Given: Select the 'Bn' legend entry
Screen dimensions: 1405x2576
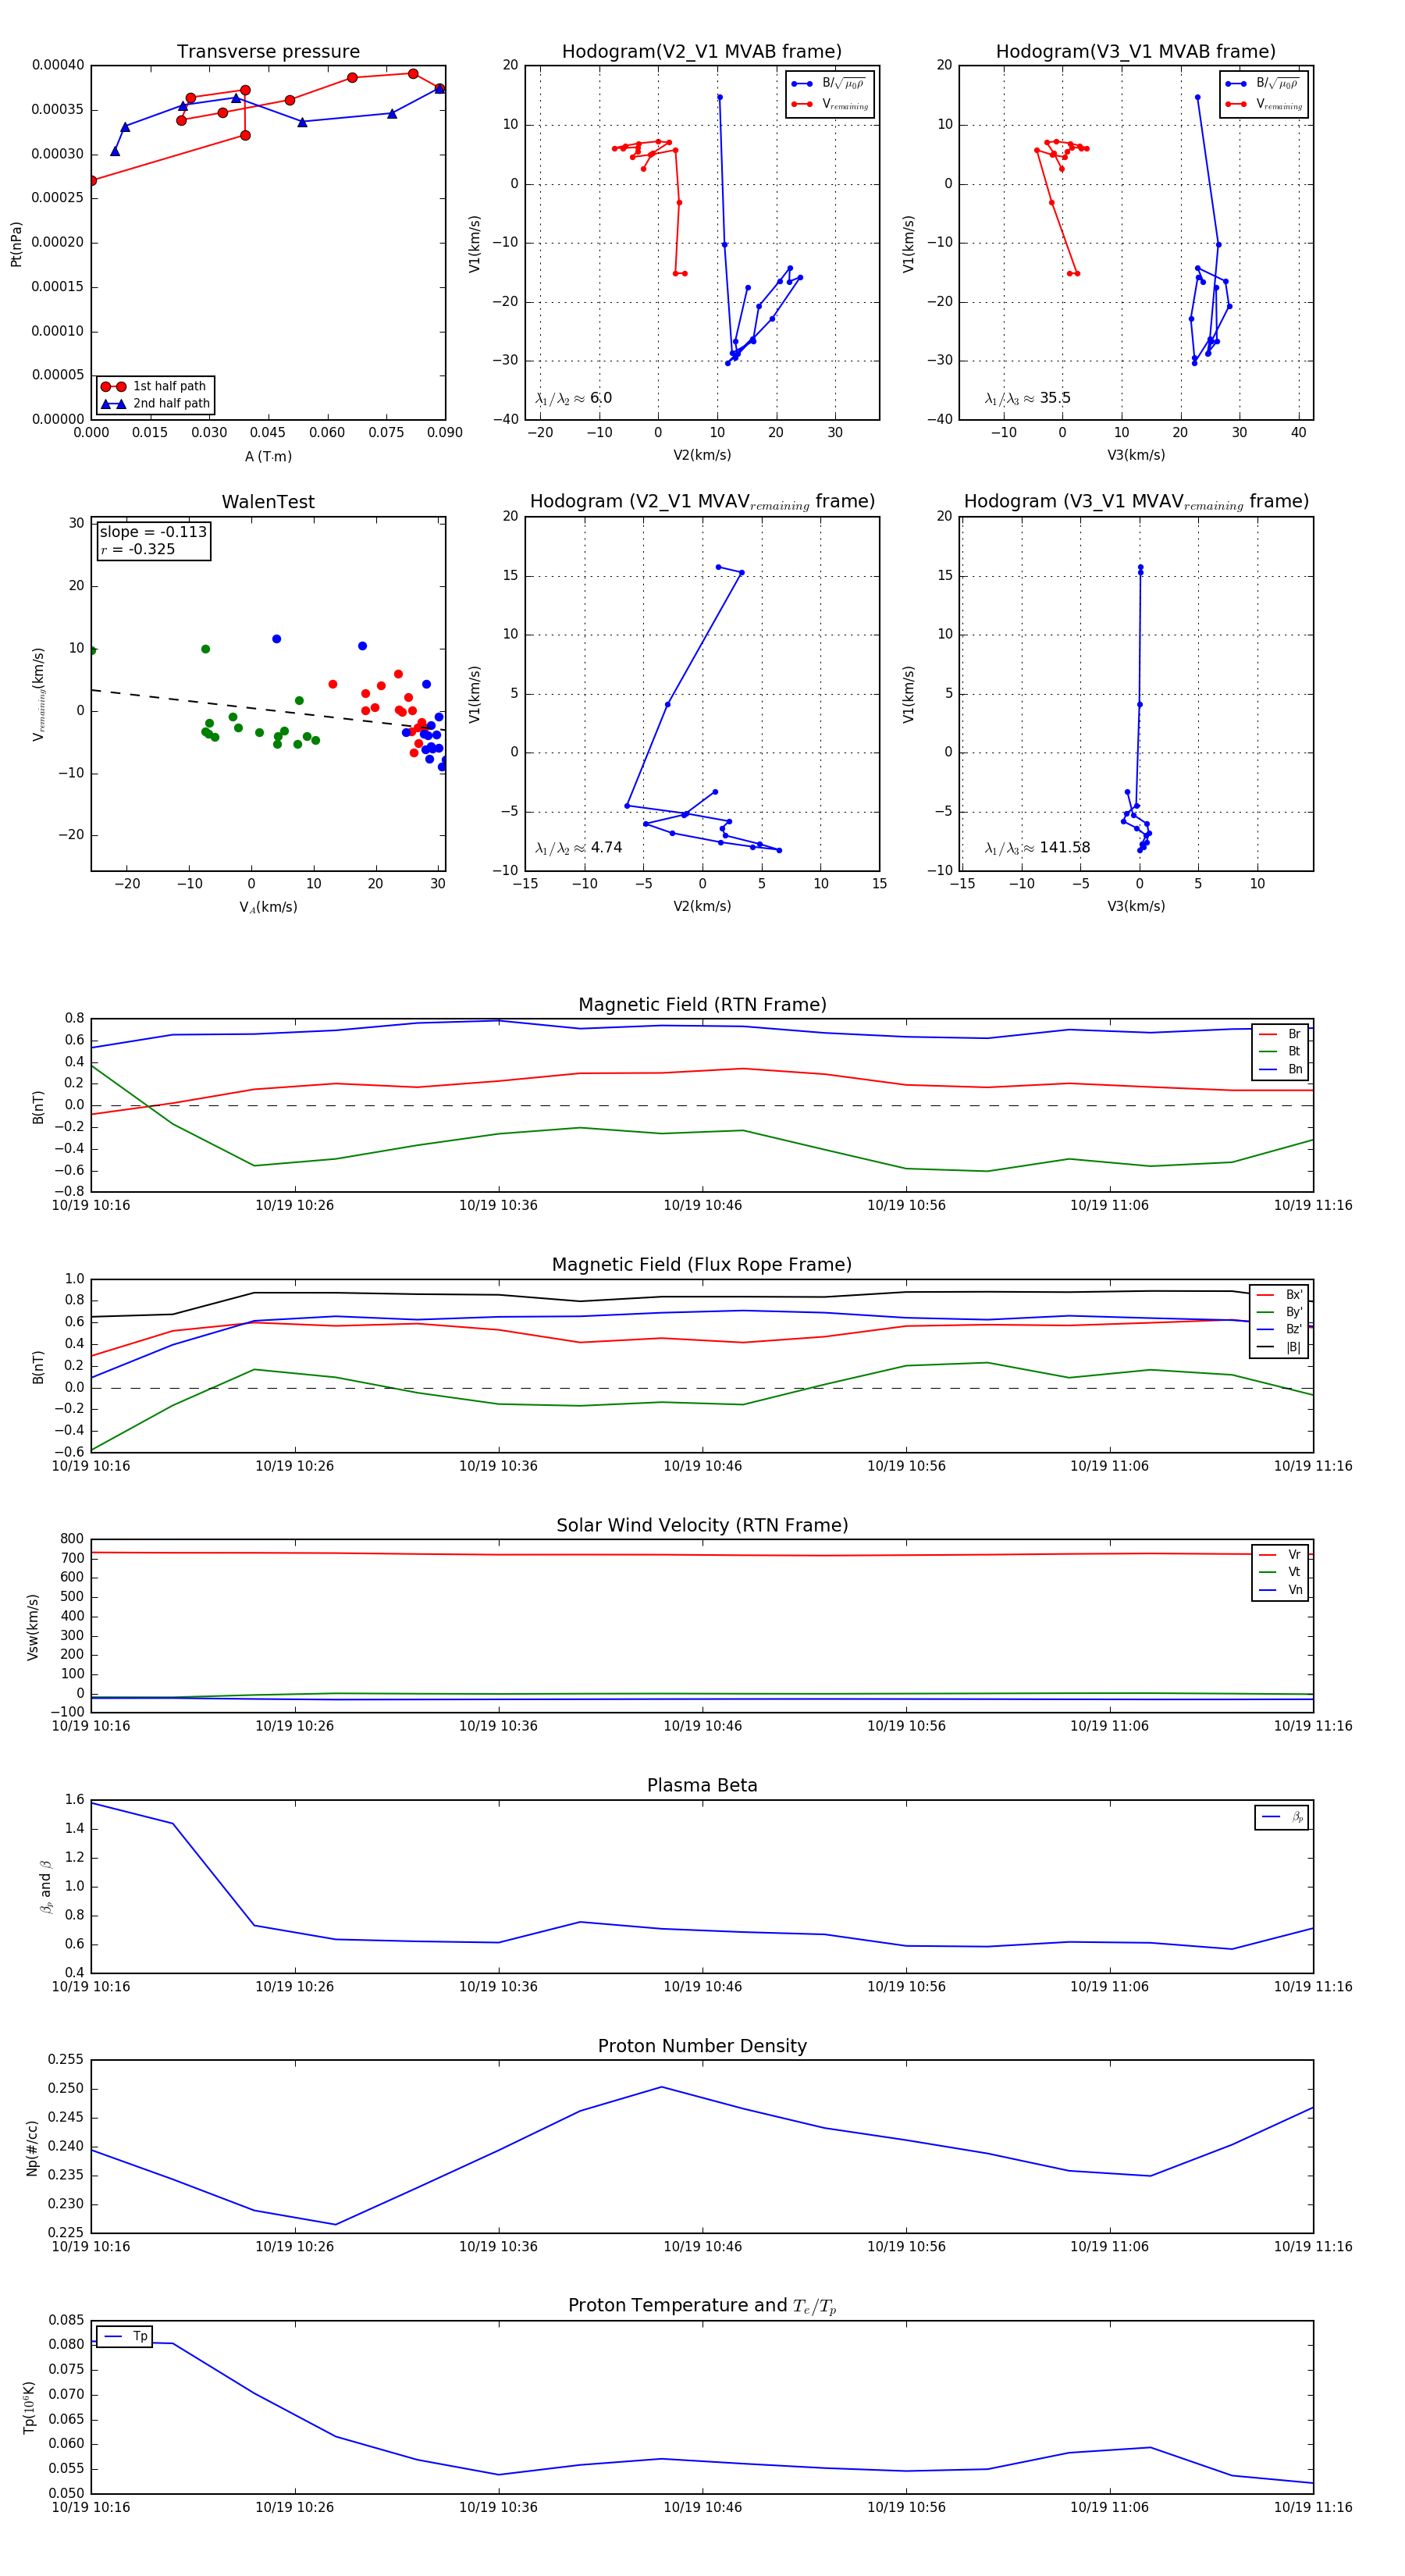Looking at the screenshot, I should (x=1281, y=1069).
